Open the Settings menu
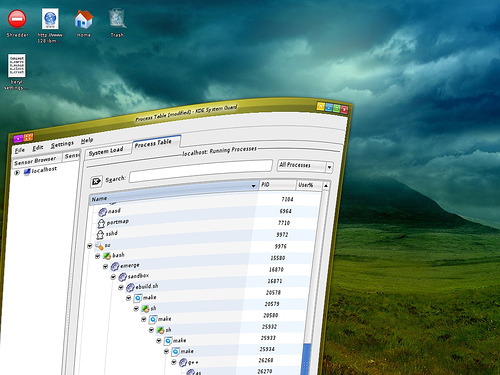The image size is (500, 375). (62, 144)
